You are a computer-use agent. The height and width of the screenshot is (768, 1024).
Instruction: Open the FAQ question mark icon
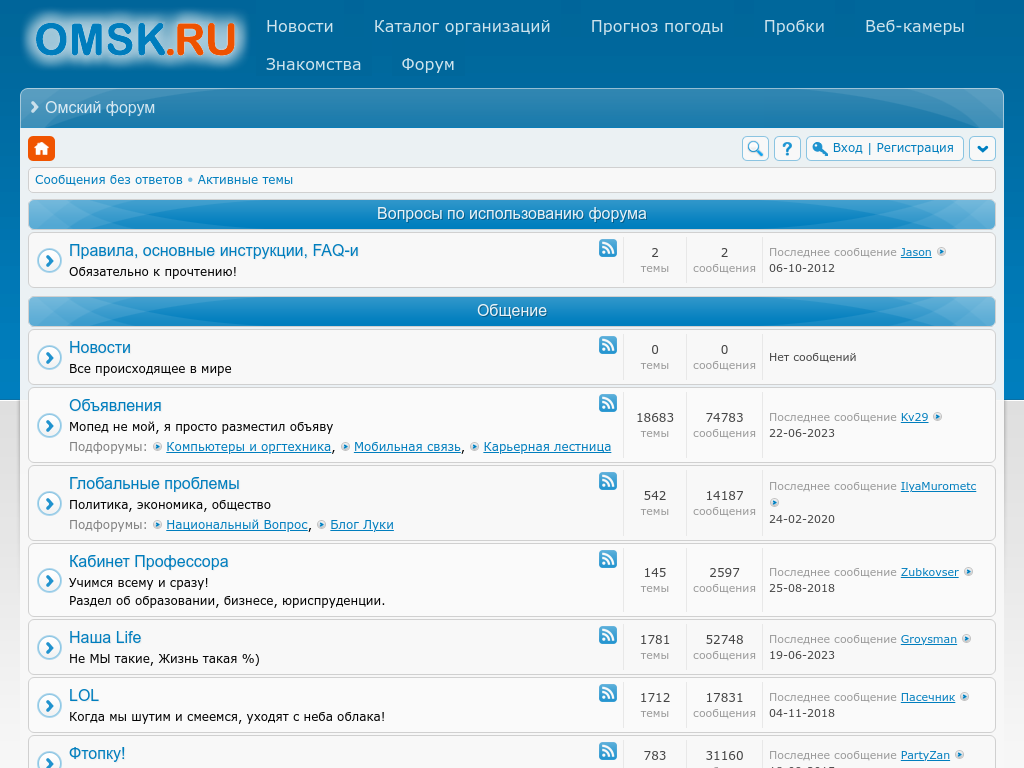787,149
